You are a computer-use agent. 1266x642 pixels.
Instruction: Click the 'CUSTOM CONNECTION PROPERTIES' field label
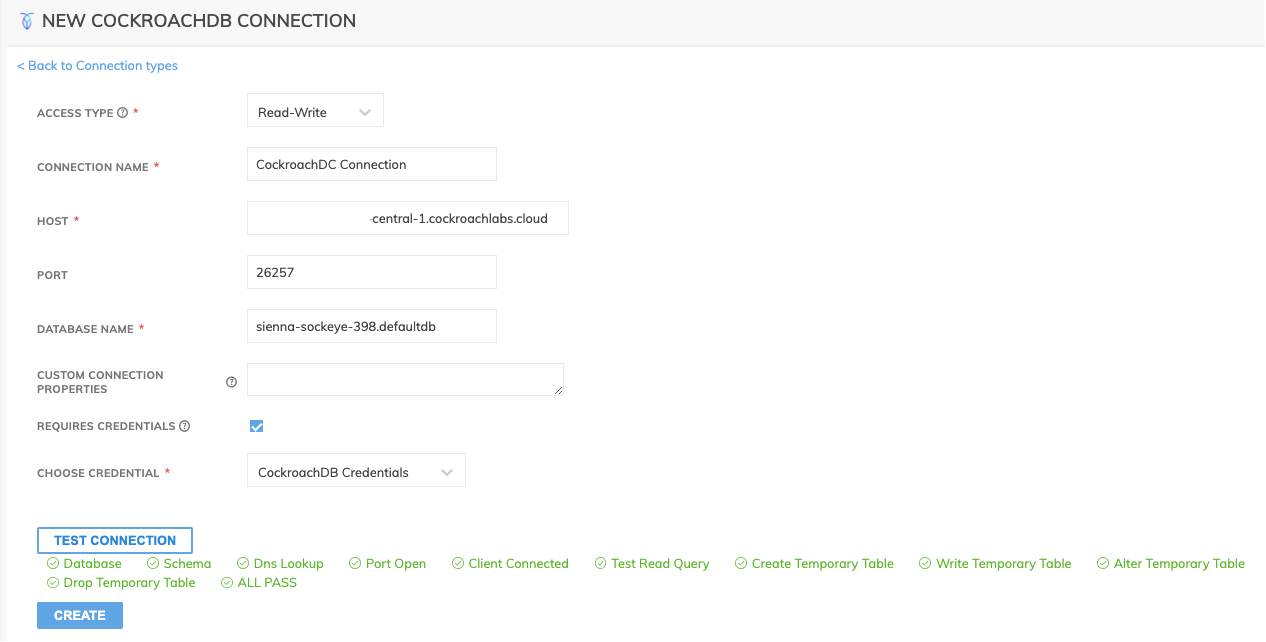coord(100,382)
